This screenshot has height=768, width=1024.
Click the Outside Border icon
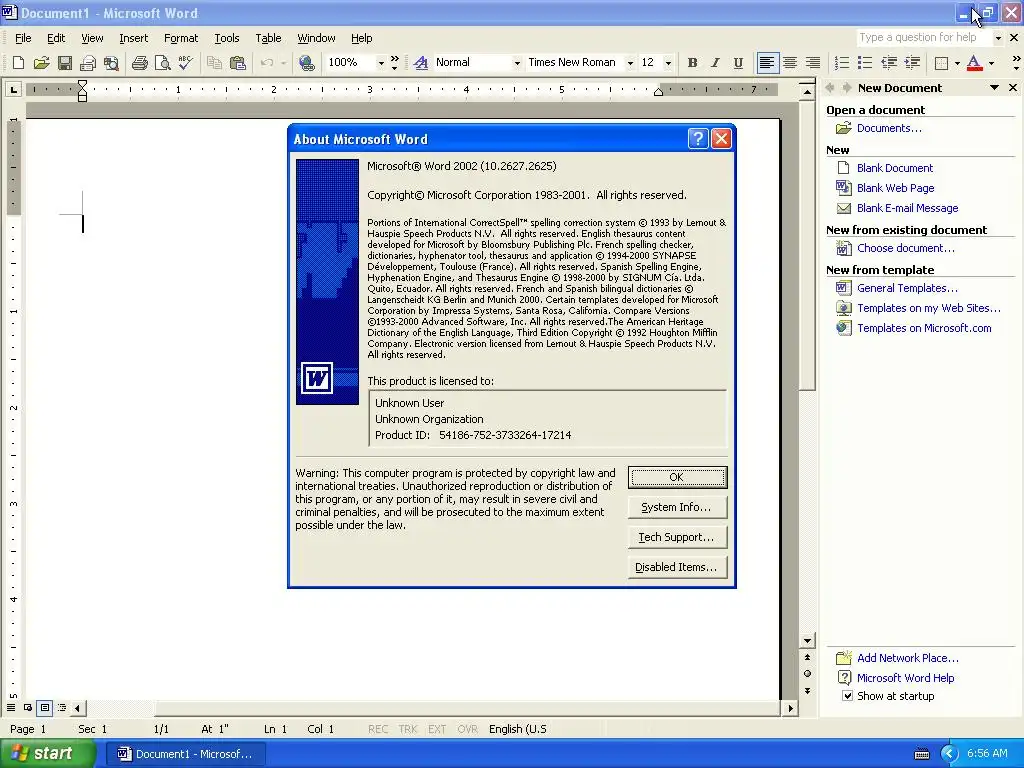pos(941,63)
